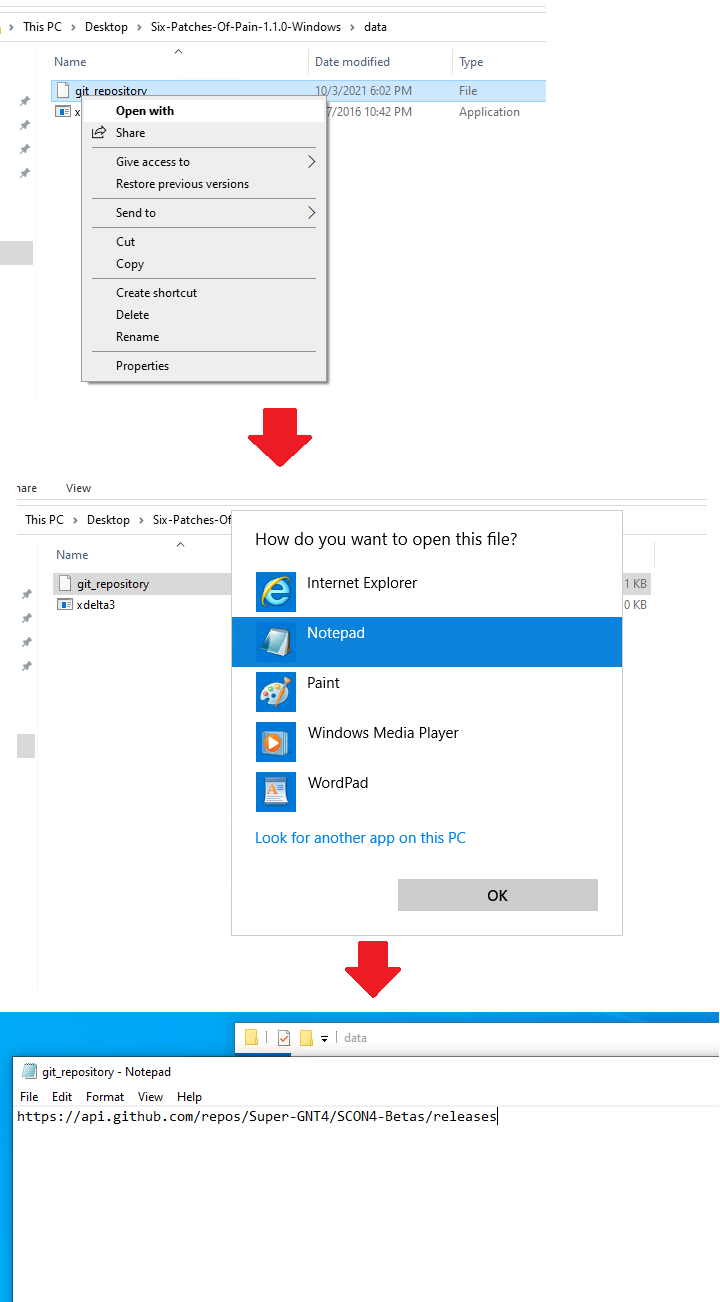Screen dimensions: 720x1302
Task: Confirm with the OK button
Action: (x=498, y=895)
